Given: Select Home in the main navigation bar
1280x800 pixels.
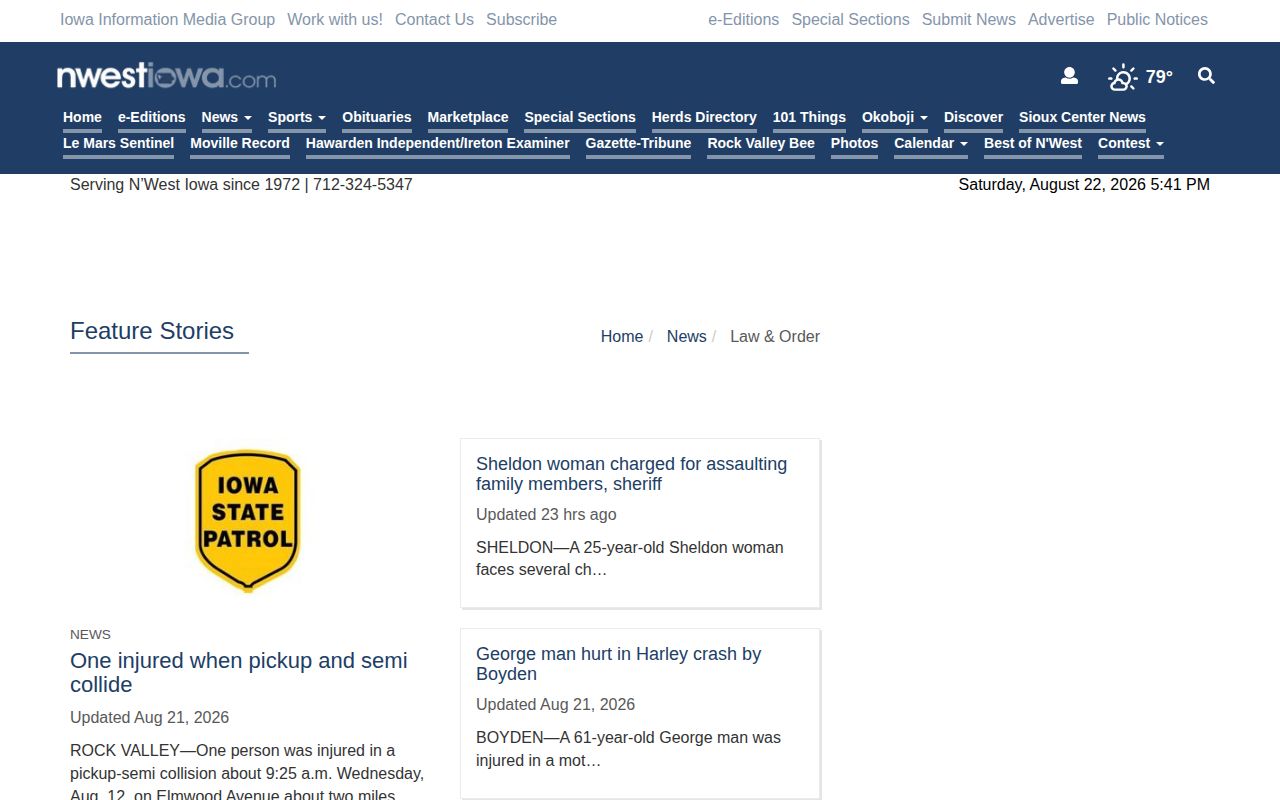Looking at the screenshot, I should (x=82, y=117).
